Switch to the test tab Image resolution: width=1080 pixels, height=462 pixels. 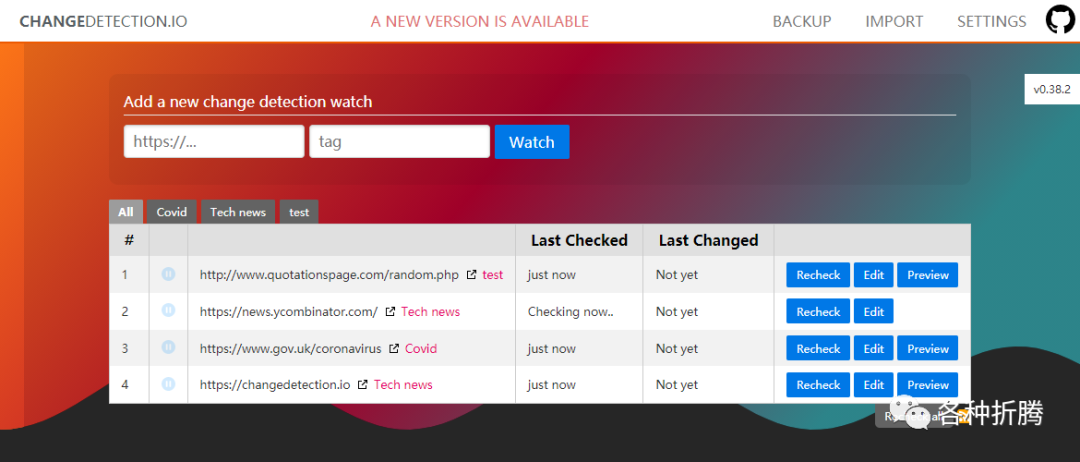click(299, 212)
